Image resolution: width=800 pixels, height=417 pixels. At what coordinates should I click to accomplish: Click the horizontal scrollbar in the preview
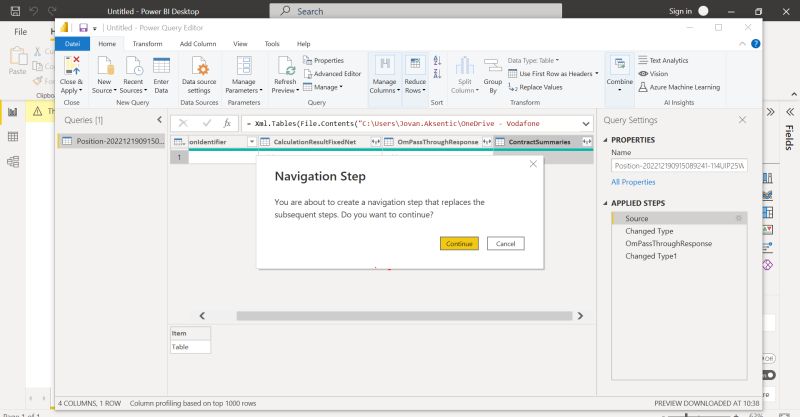[404, 316]
